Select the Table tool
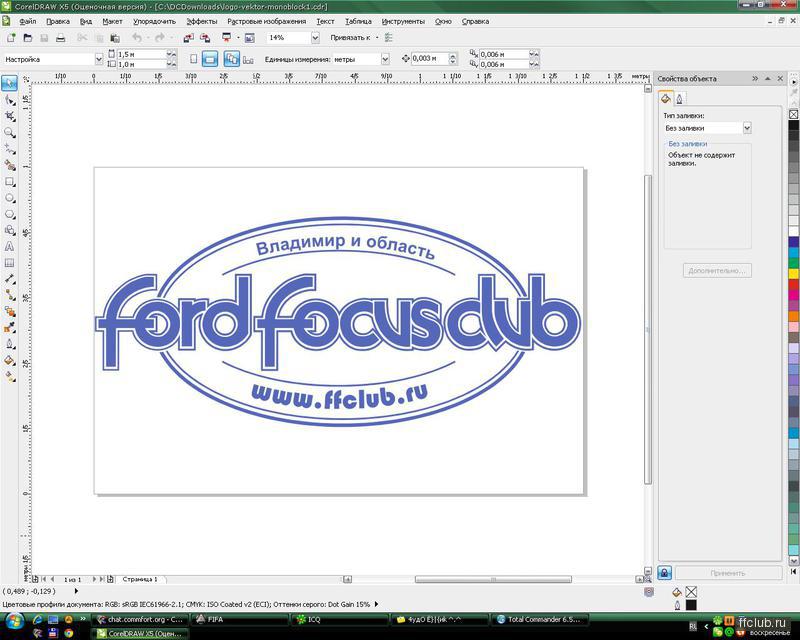Image resolution: width=800 pixels, height=640 pixels. 9,263
